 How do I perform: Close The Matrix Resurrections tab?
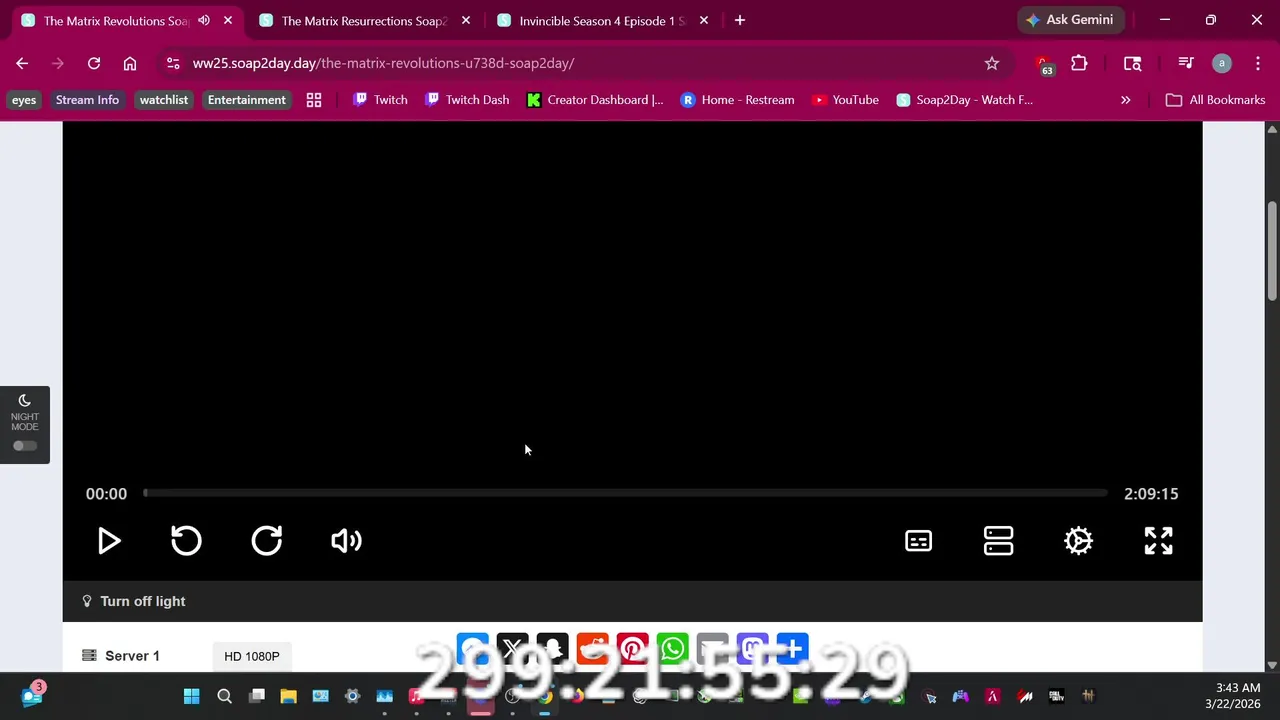tap(465, 20)
